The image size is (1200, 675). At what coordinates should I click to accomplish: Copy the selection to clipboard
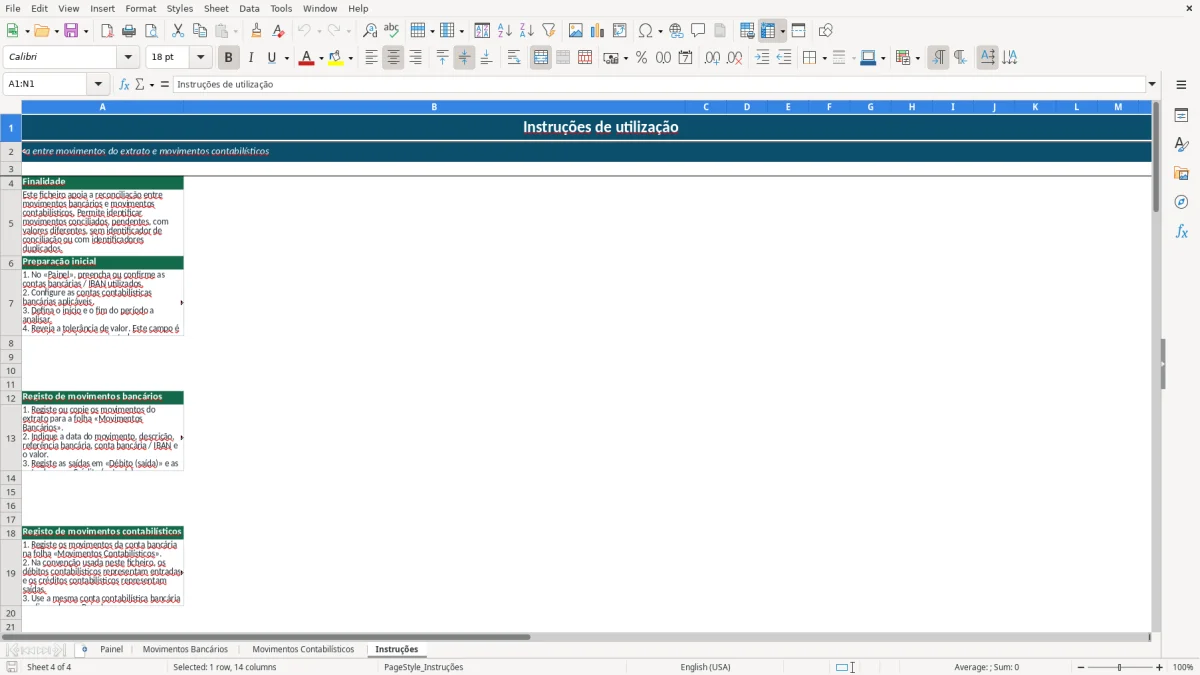click(200, 31)
